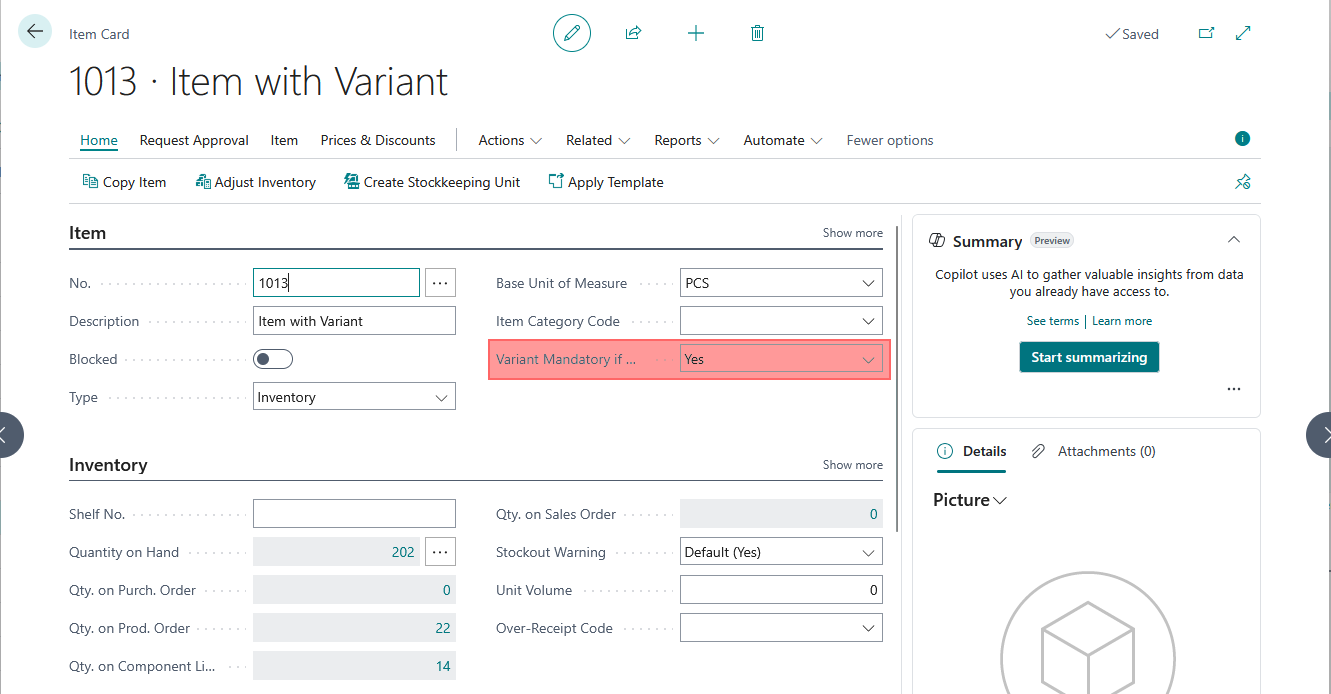Expand the Automate menu
This screenshot has height=694, width=1331.
[x=783, y=140]
